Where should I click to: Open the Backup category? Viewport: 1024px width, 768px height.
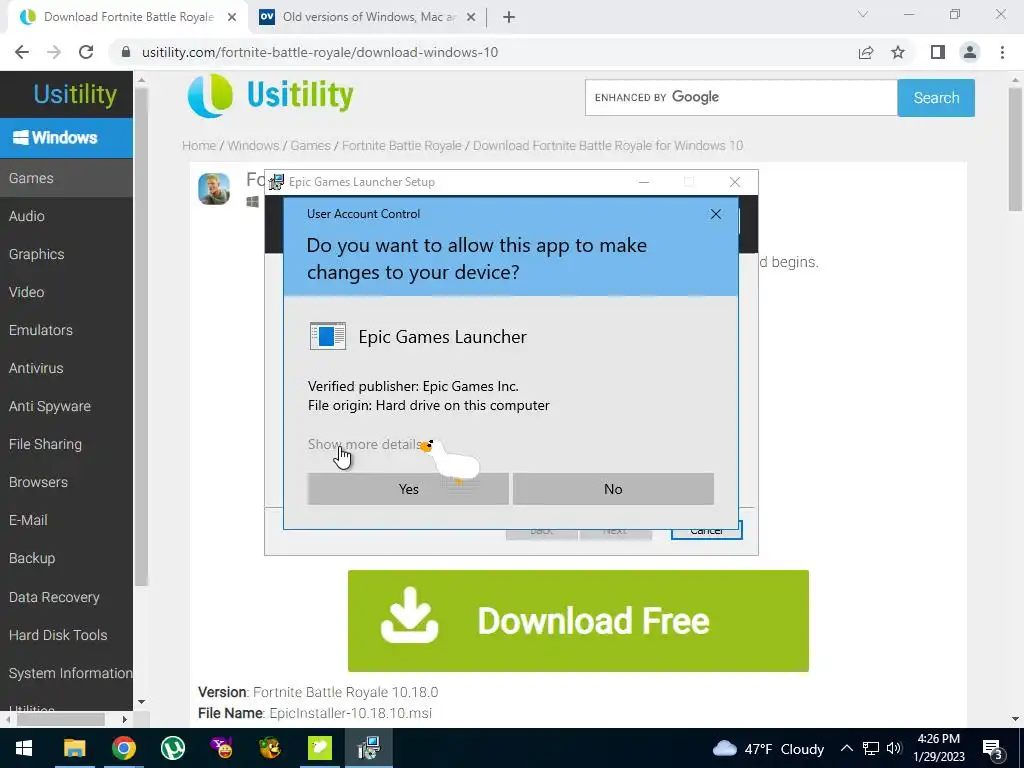[66, 558]
